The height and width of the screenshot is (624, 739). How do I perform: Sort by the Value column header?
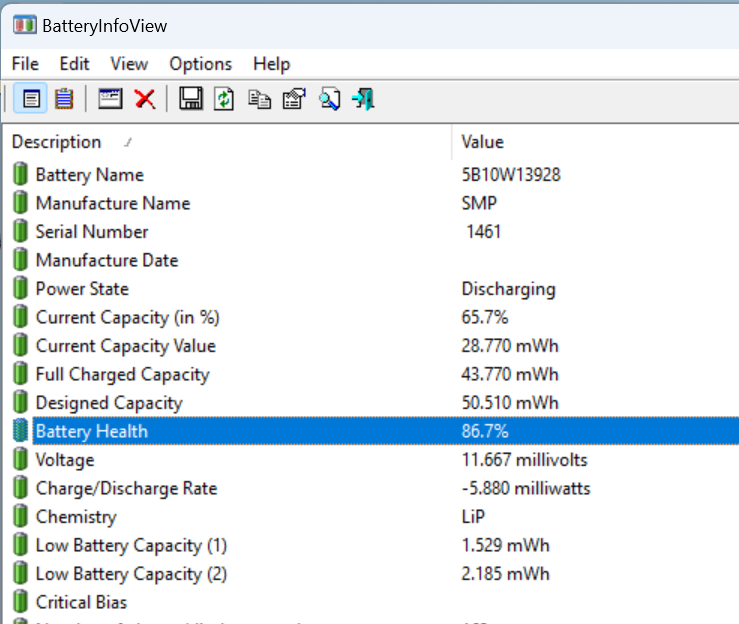click(596, 142)
